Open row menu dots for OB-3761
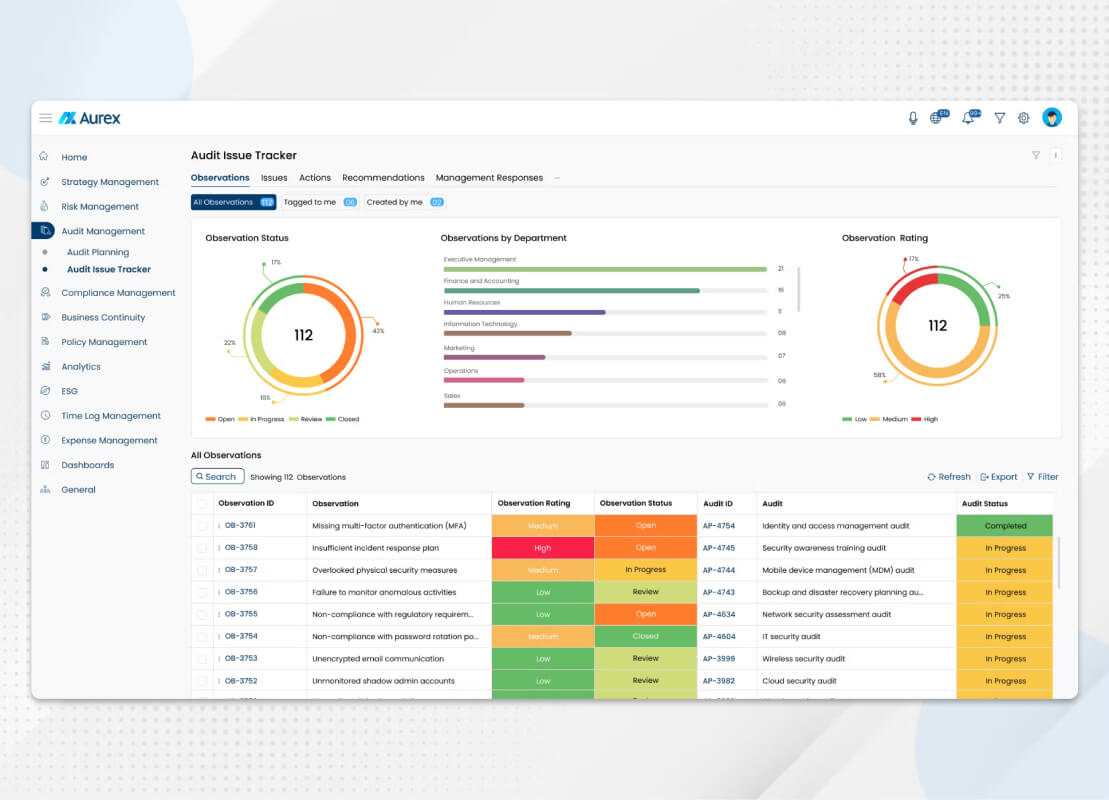1109x800 pixels. [219, 526]
